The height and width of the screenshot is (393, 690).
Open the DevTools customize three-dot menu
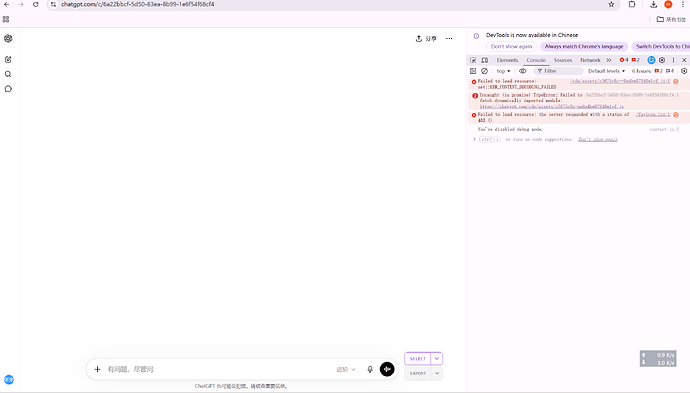point(673,60)
